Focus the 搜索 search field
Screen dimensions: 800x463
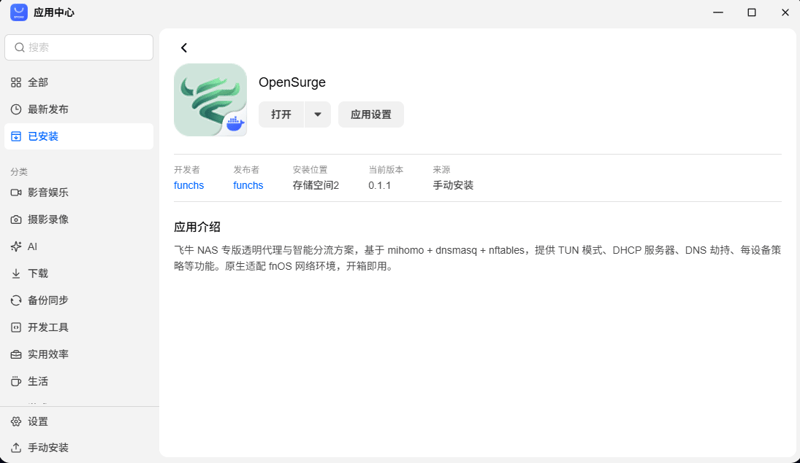(x=79, y=47)
